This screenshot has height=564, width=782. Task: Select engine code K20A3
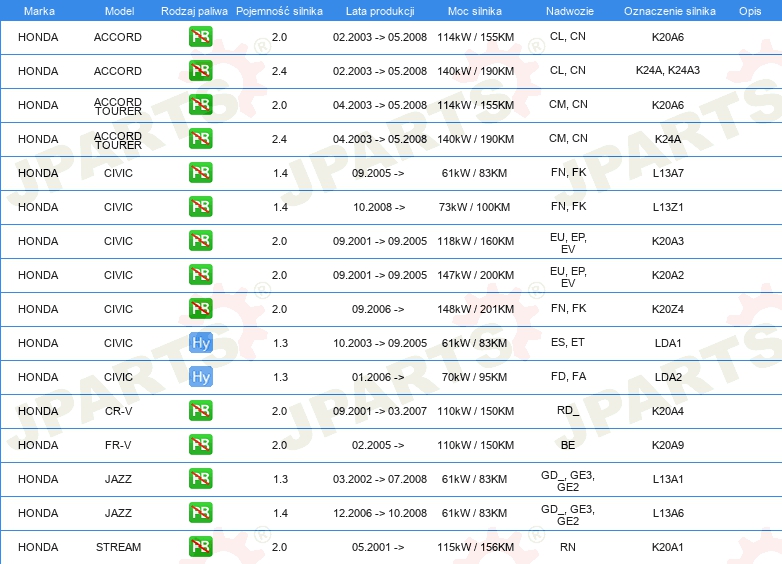coord(668,241)
